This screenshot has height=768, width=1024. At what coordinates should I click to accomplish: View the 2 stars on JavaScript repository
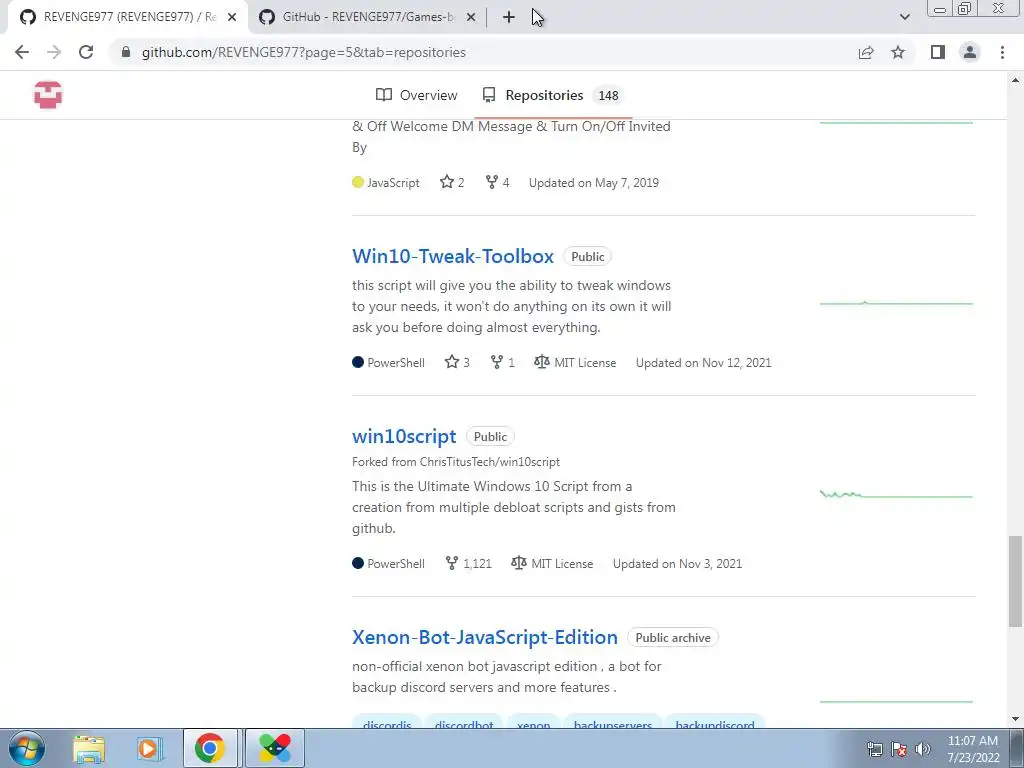point(452,182)
